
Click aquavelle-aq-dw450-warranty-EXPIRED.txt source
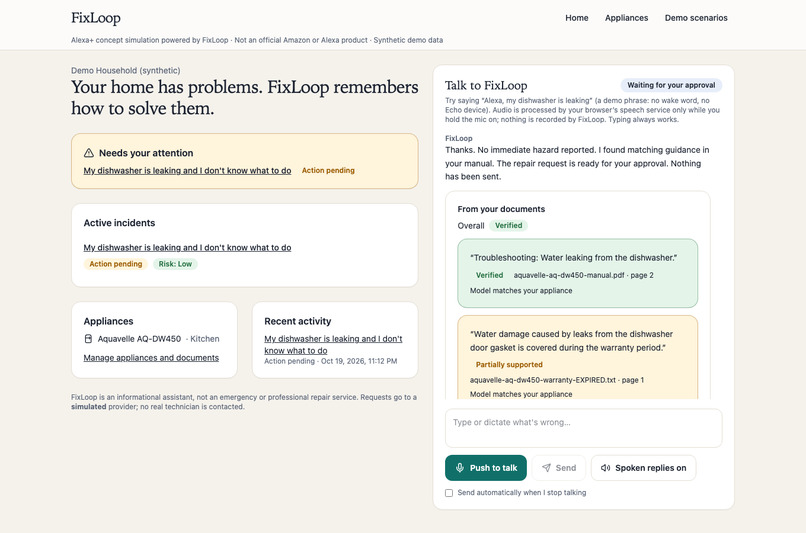point(557,380)
